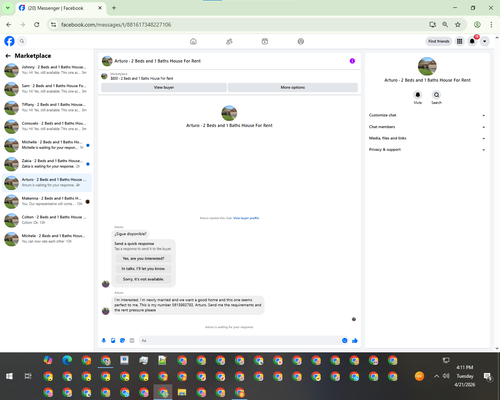Open Zakia conversation in chat list
This screenshot has height=400, width=500.
point(47,163)
